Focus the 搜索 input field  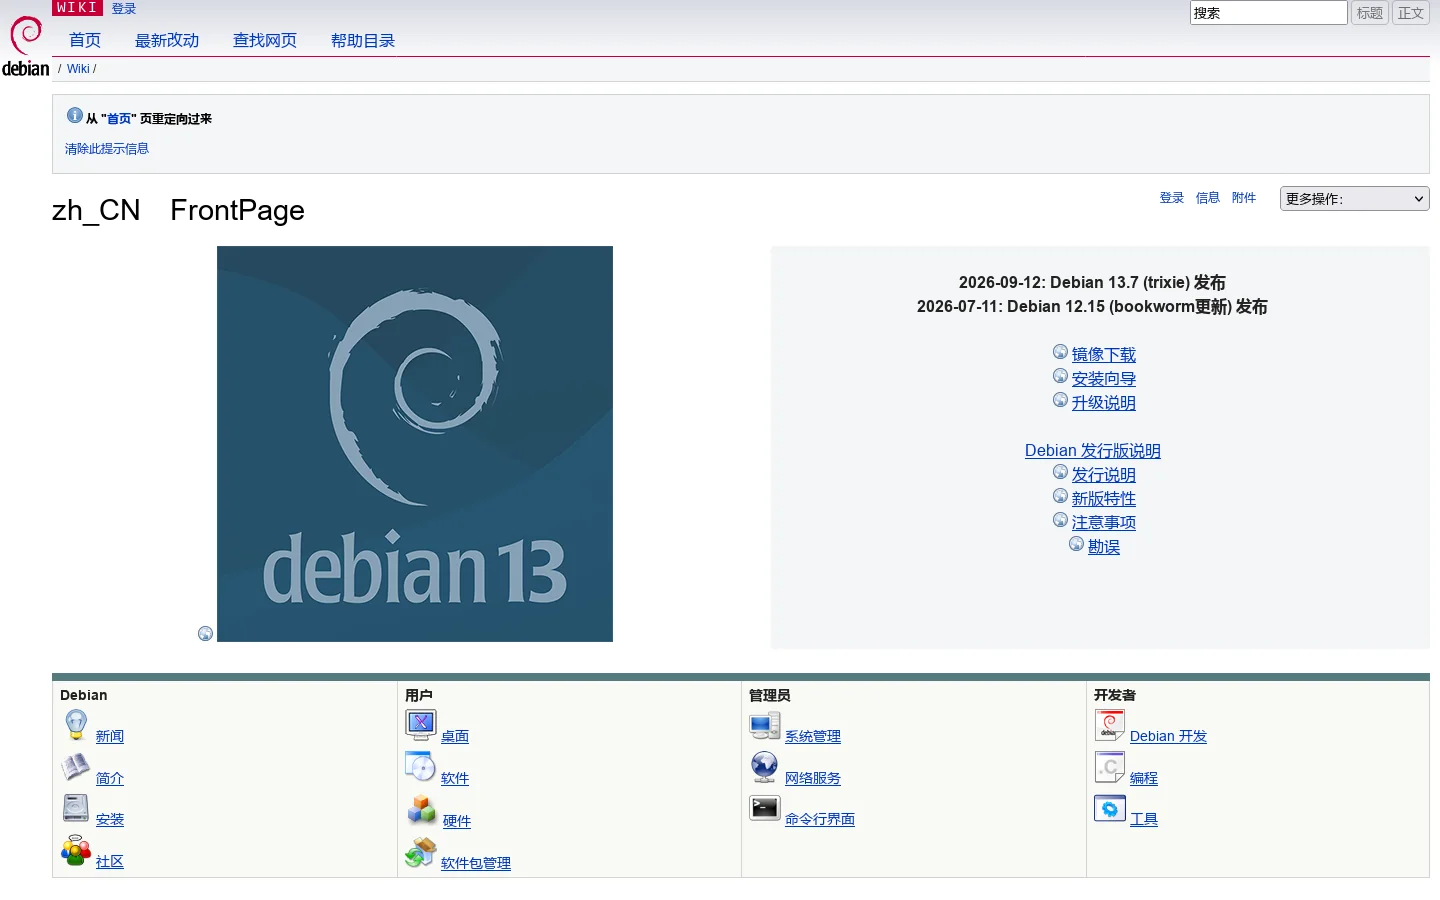click(x=1268, y=13)
